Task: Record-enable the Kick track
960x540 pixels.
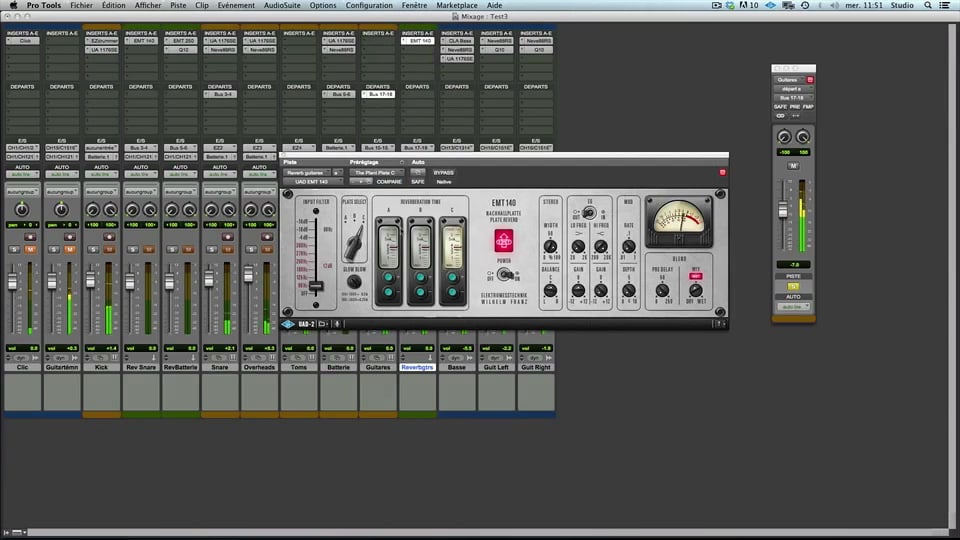Action: (109, 236)
